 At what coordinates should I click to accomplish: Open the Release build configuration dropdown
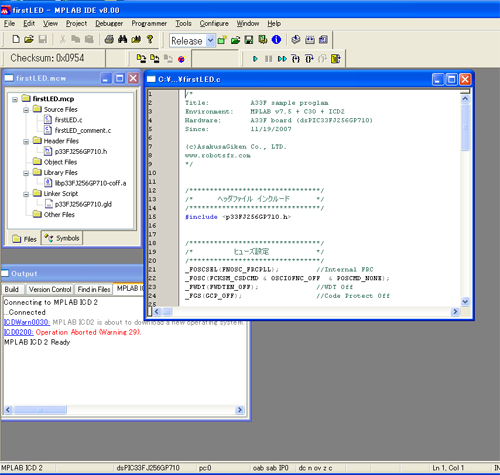click(x=210, y=41)
